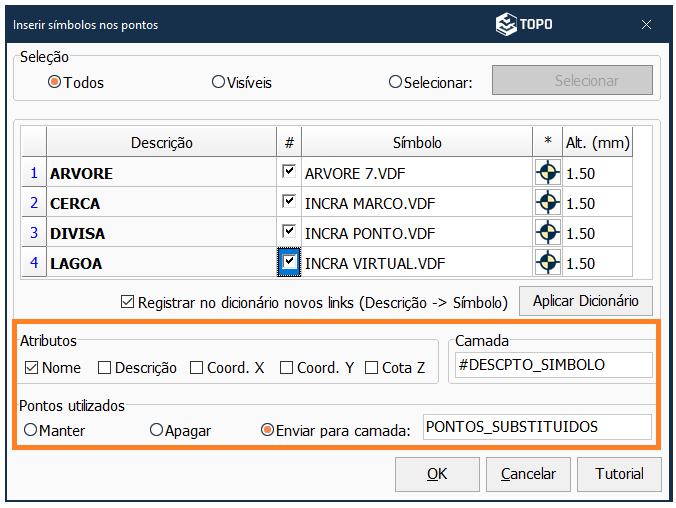Check the Cota Z attribute option
Screen dimensions: 676x508
[x=373, y=368]
